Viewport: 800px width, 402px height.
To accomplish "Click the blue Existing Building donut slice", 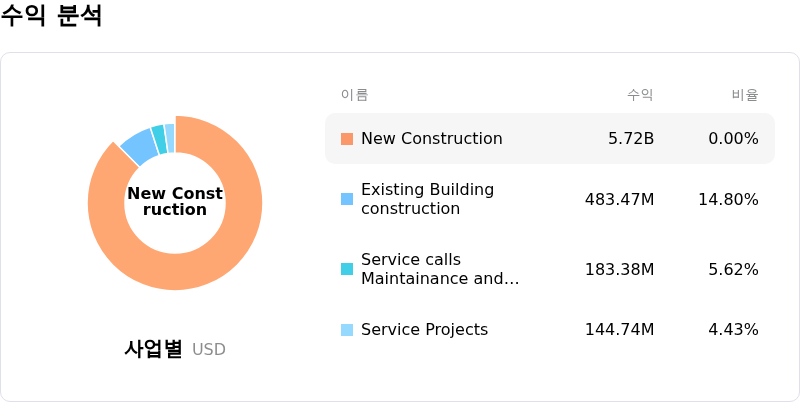I will pos(140,146).
